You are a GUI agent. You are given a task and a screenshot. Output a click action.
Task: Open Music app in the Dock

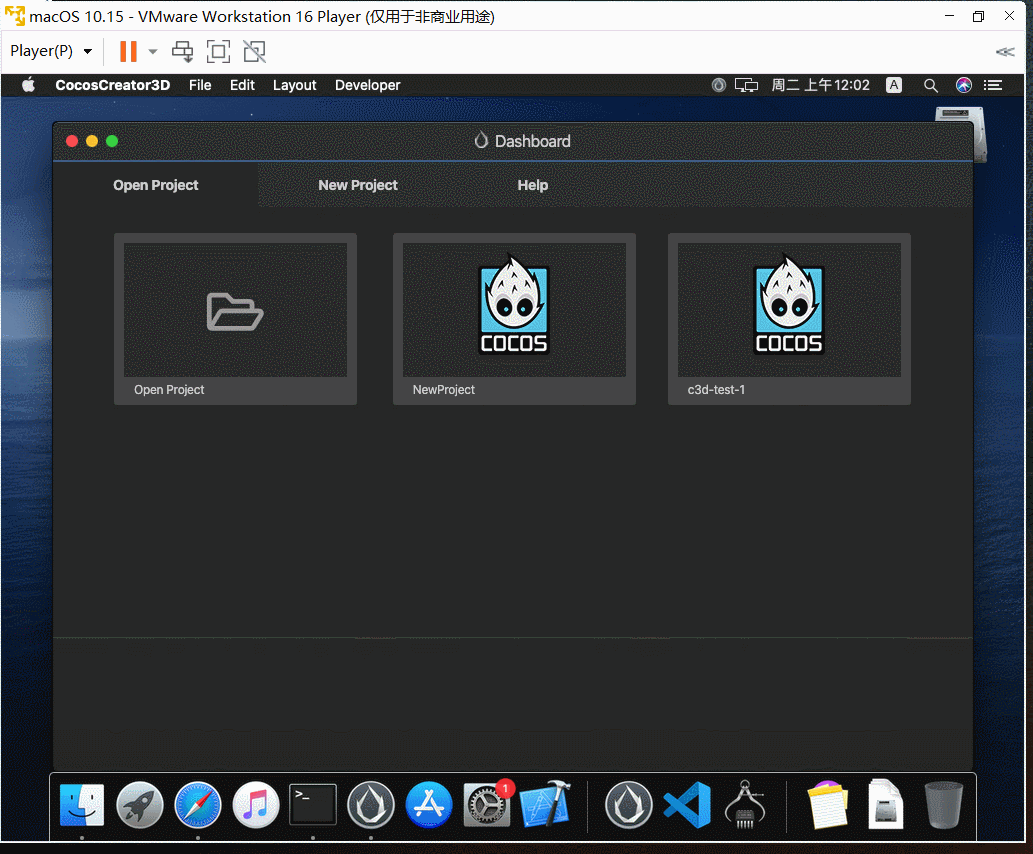click(x=256, y=805)
